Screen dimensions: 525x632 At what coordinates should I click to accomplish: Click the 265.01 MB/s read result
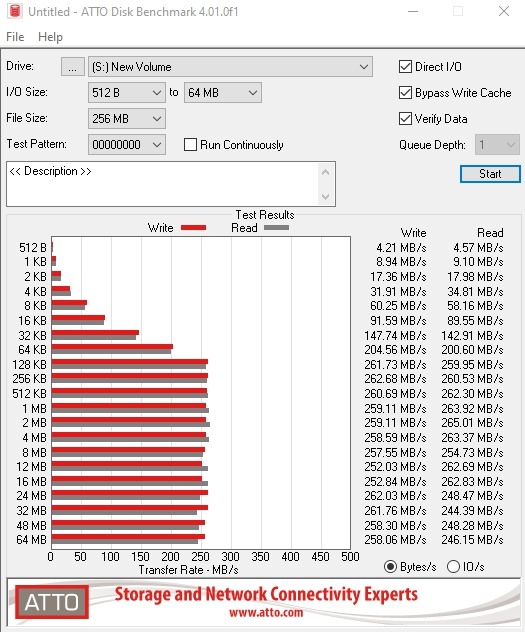coord(472,423)
